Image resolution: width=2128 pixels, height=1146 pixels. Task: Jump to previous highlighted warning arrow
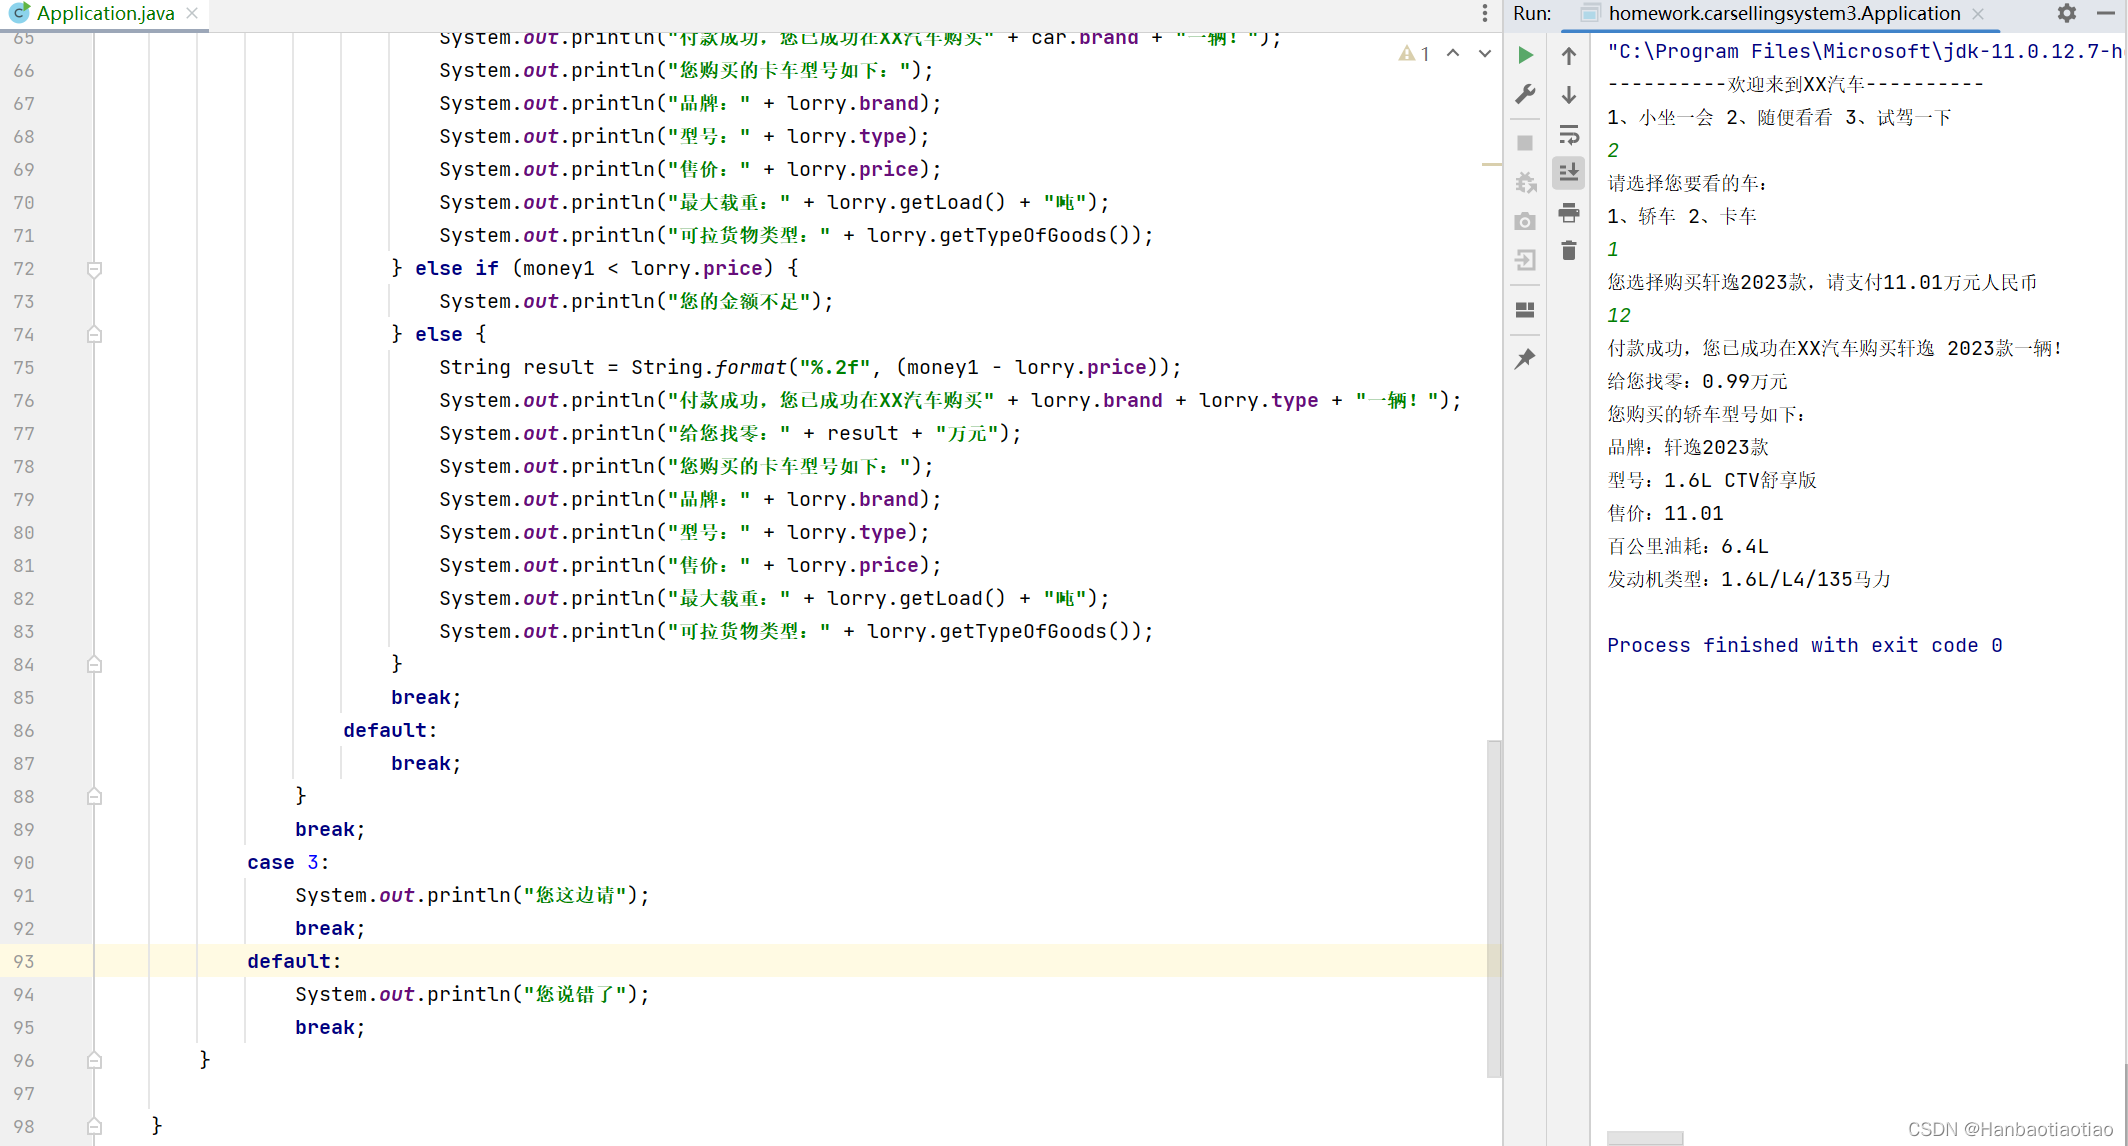coord(1453,53)
